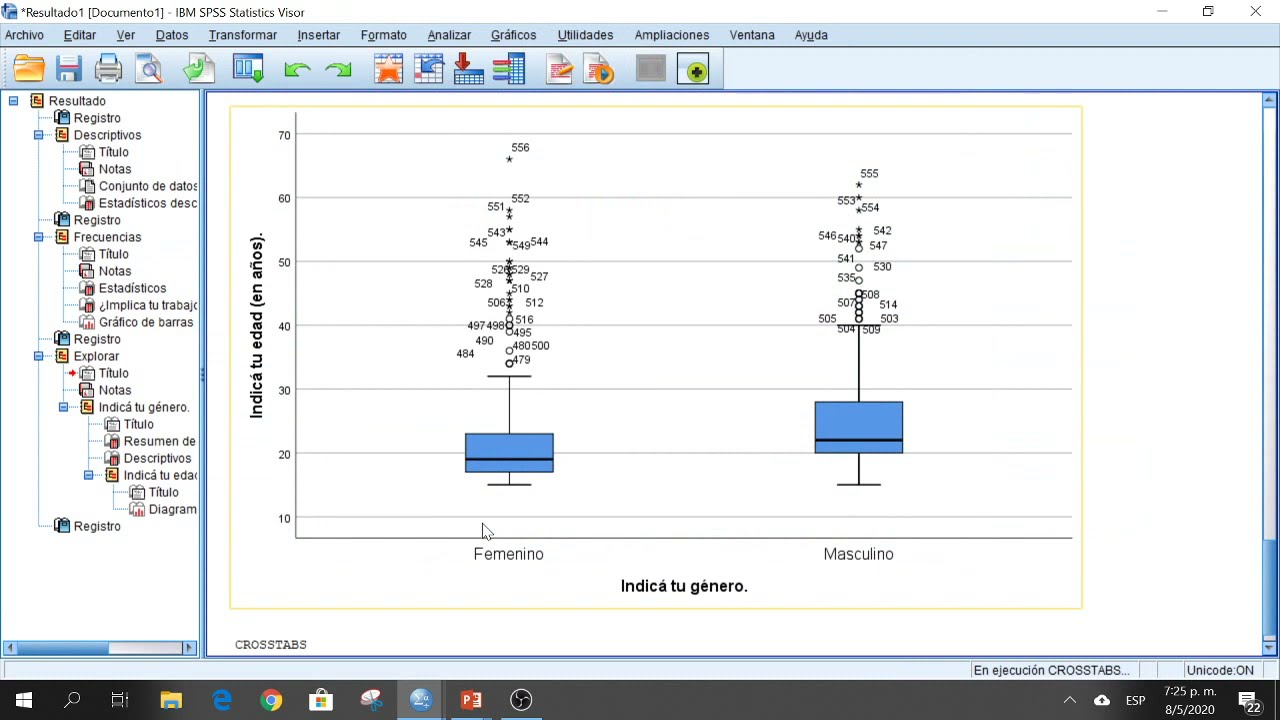Open the Windows Start menu
The height and width of the screenshot is (720, 1280).
24,700
